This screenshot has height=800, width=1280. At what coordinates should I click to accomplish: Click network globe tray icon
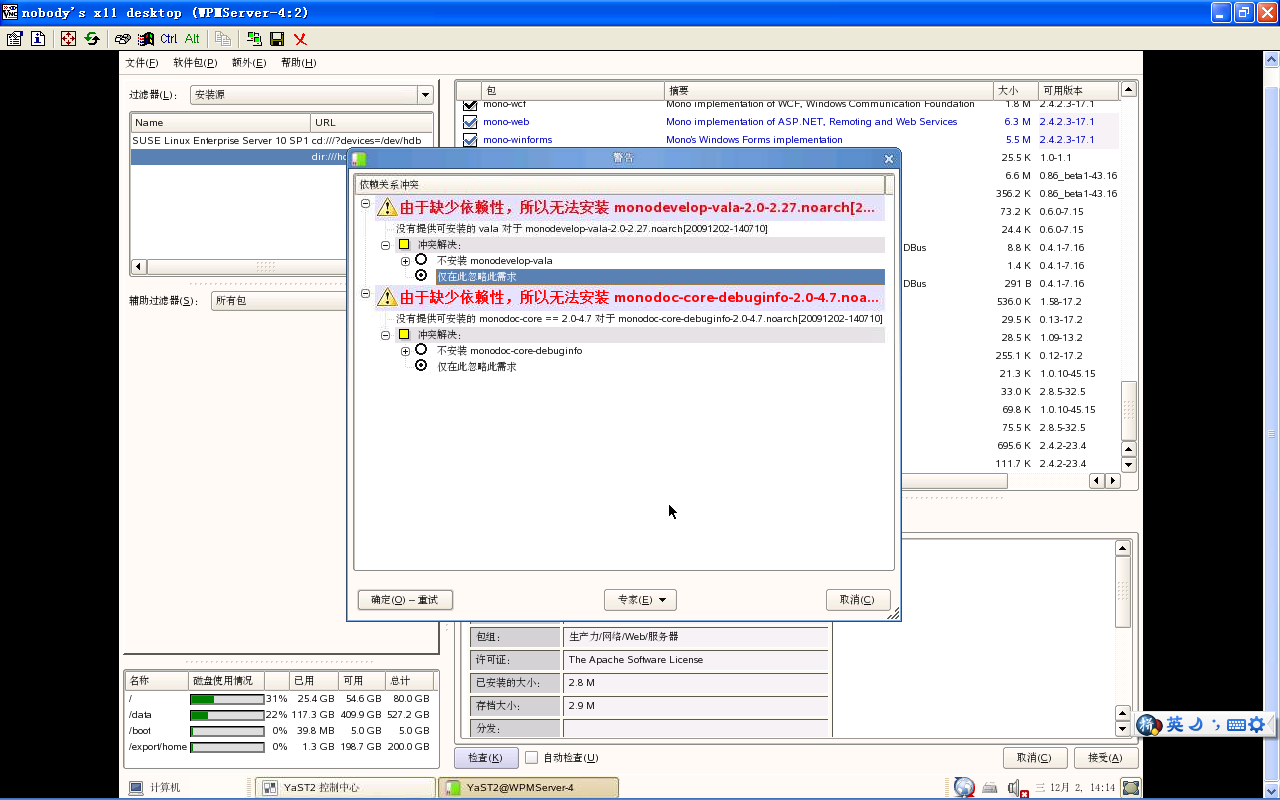tap(964, 788)
